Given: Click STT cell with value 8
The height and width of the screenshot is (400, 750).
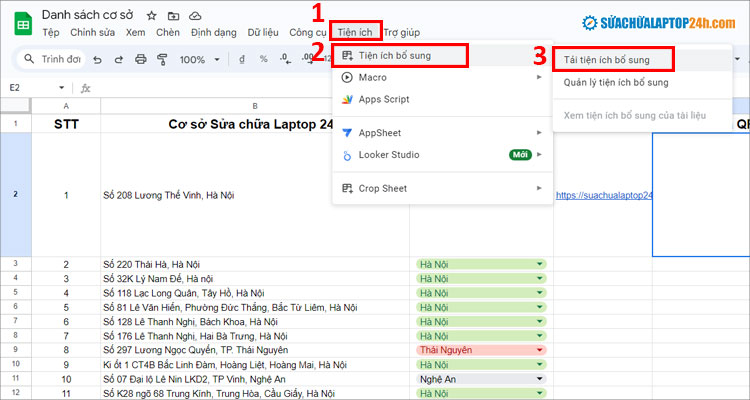Looking at the screenshot, I should 66,350.
